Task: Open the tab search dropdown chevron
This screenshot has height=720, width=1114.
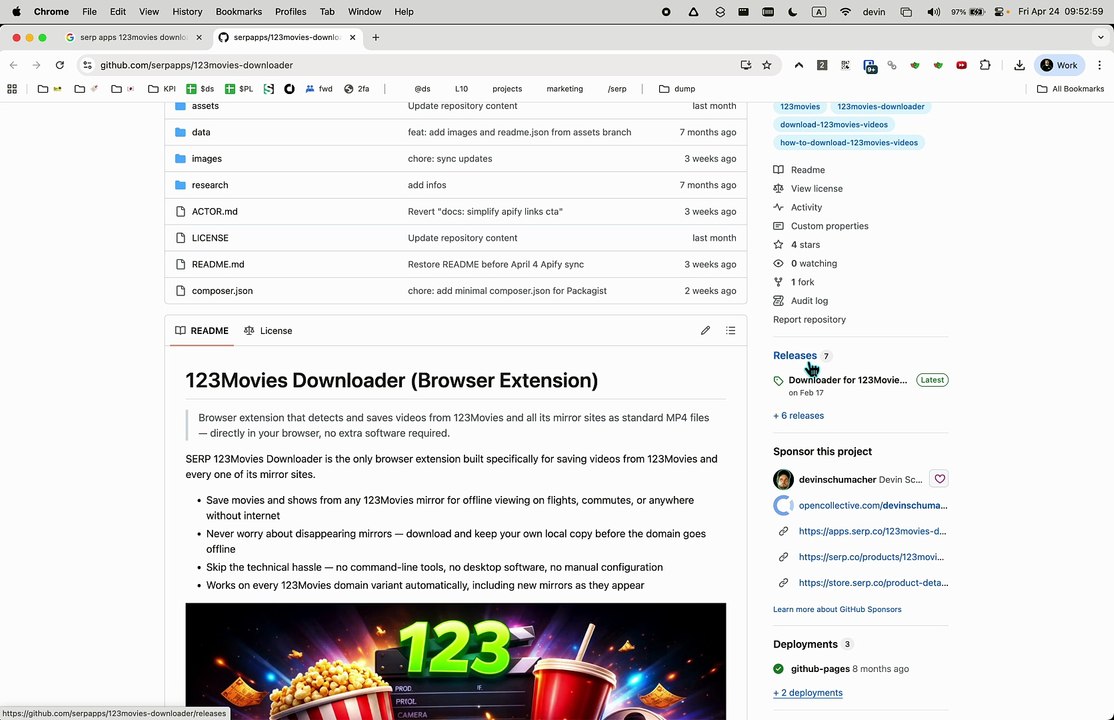Action: [1101, 37]
